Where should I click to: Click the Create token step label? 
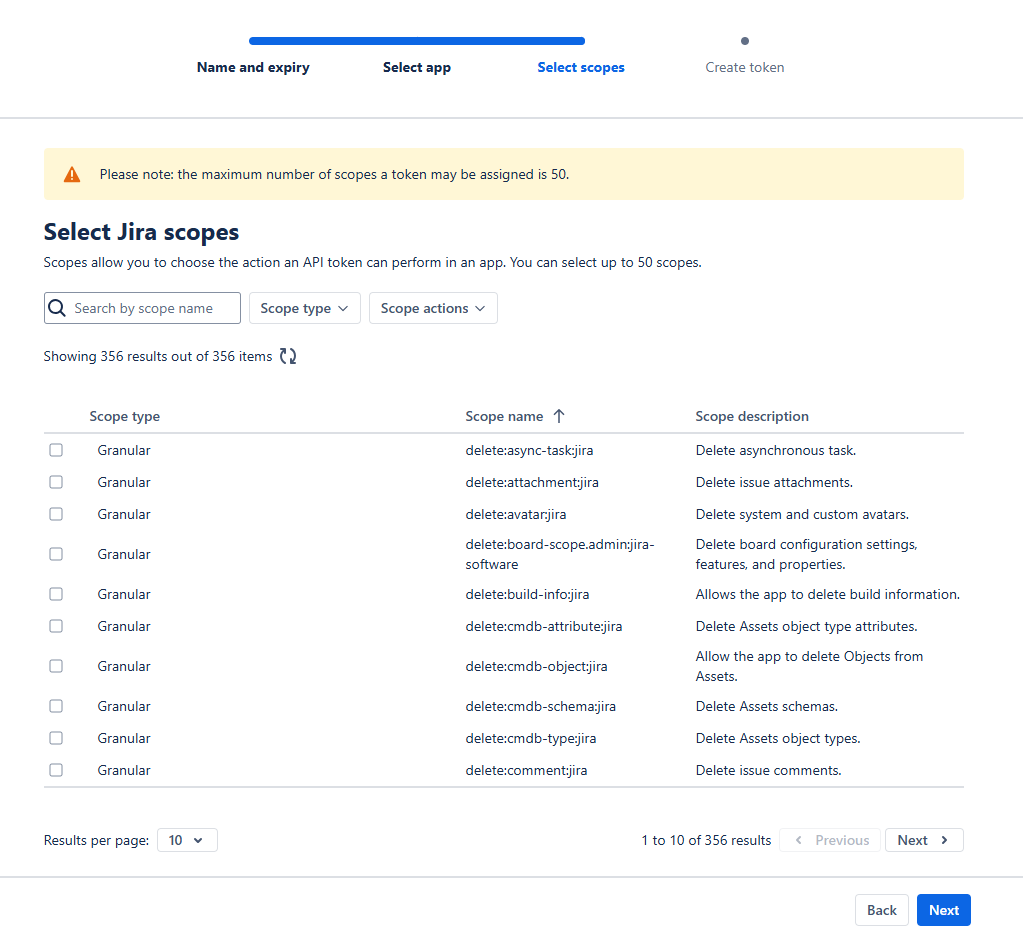pyautogui.click(x=744, y=67)
